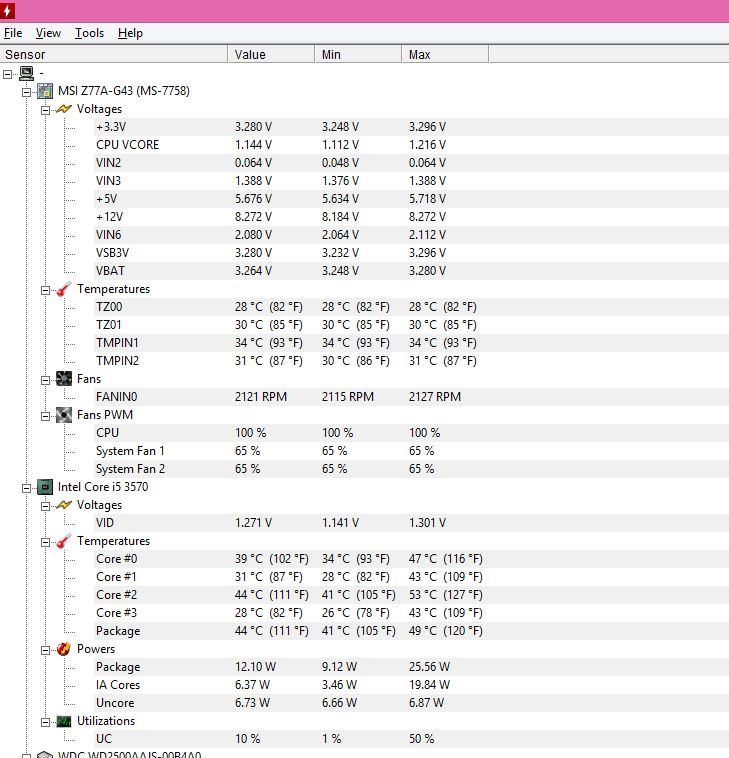Screen dimensions: 729x758
Task: Select the FANIN0 fan speed row
Action: (411, 397)
